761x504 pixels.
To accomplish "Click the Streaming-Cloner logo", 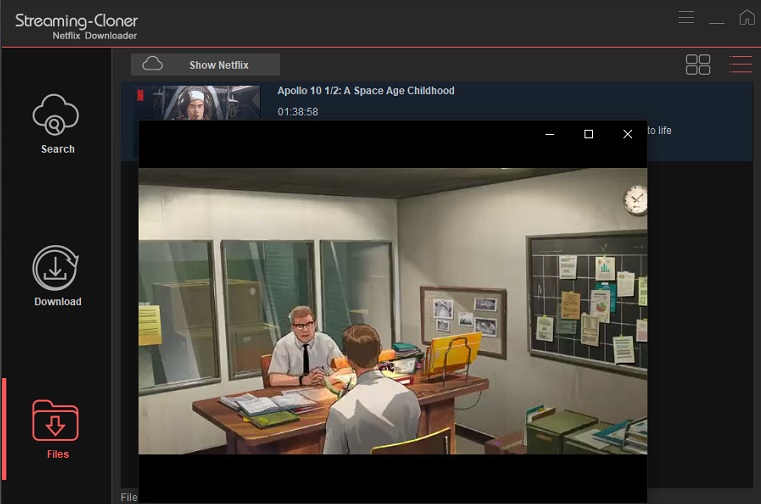I will tap(76, 26).
